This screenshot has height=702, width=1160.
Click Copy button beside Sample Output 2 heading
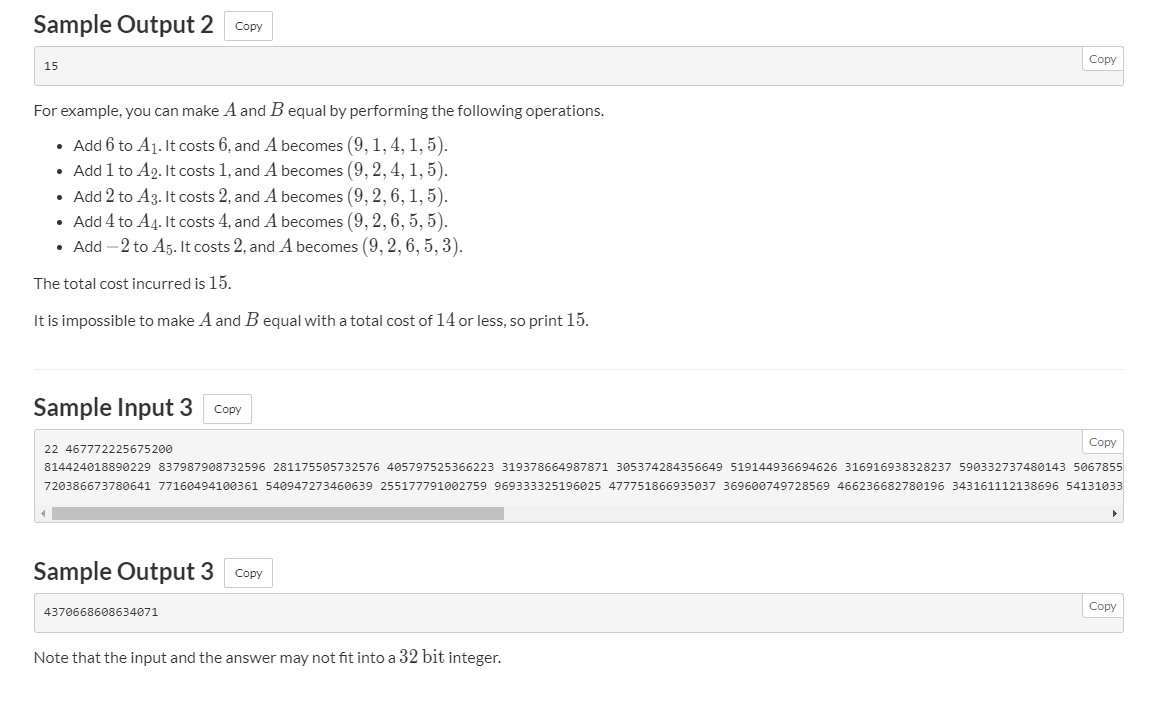(x=248, y=27)
